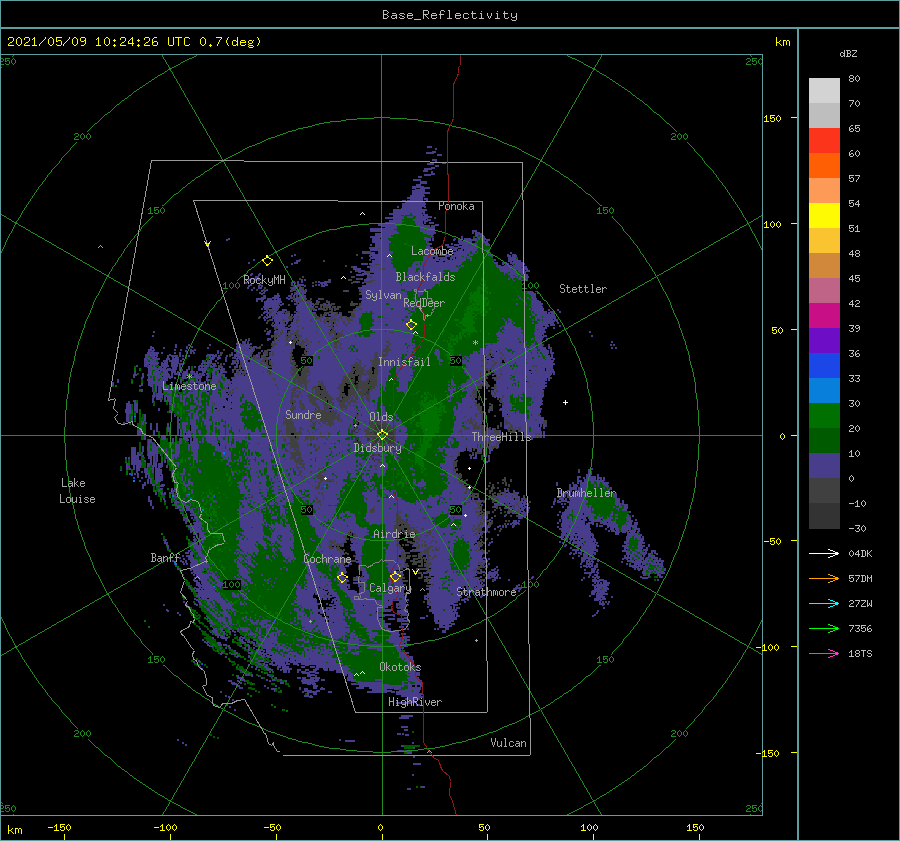Pick the dark green 20-10 dBZ swatch
900x841 pixels.
[824, 440]
